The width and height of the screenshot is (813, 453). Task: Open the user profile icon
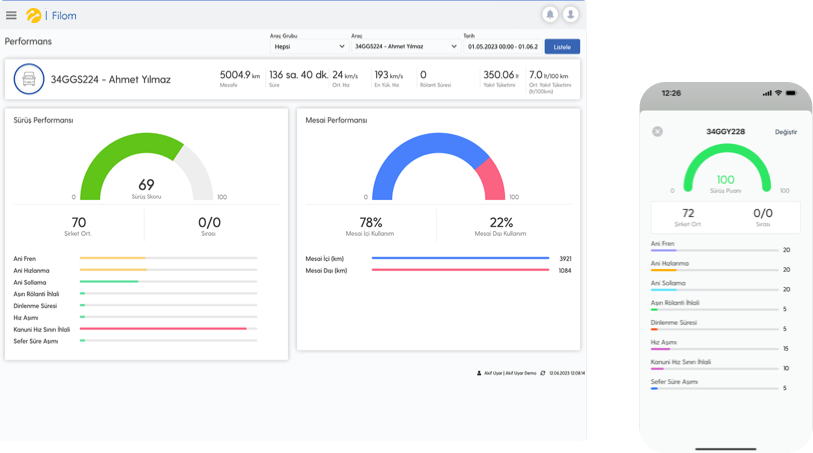(x=570, y=15)
